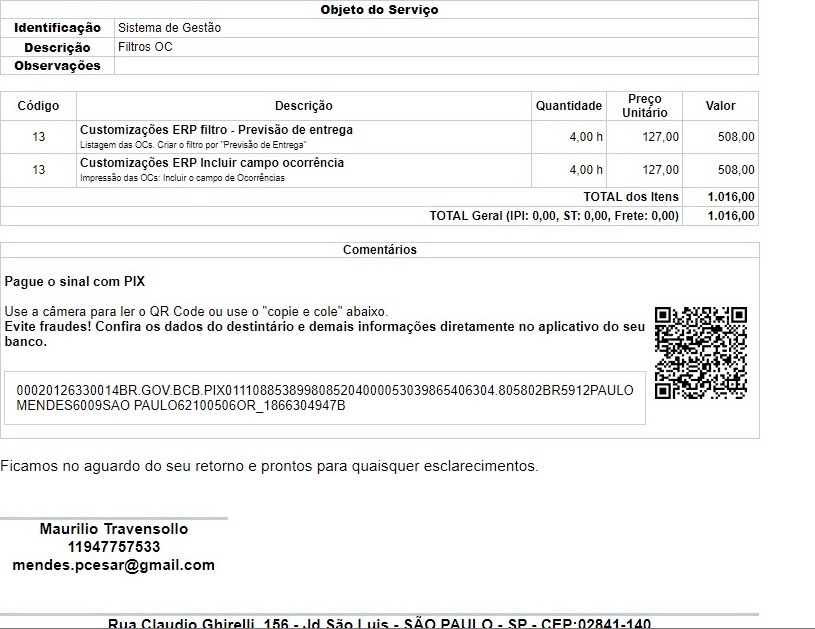Click the 'Quantidade' column header
This screenshot has width=815, height=629.
tap(568, 106)
